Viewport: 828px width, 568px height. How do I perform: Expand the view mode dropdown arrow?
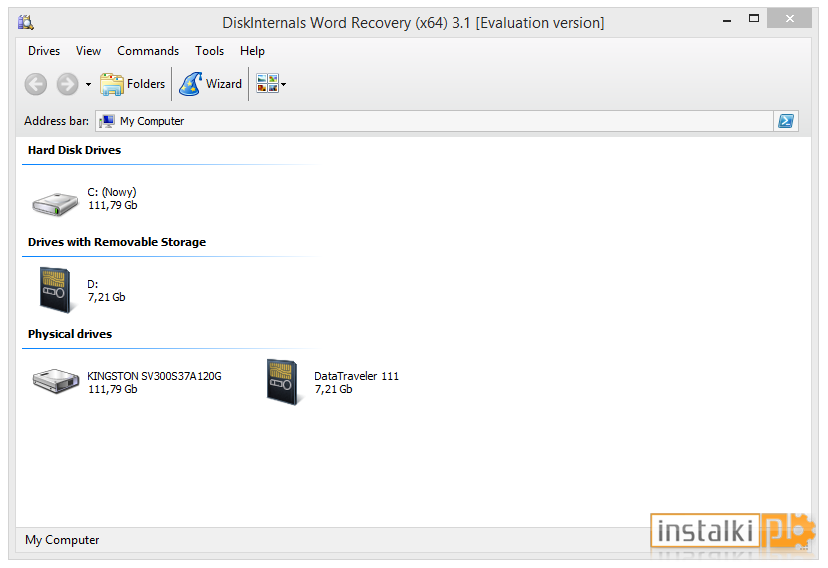284,84
